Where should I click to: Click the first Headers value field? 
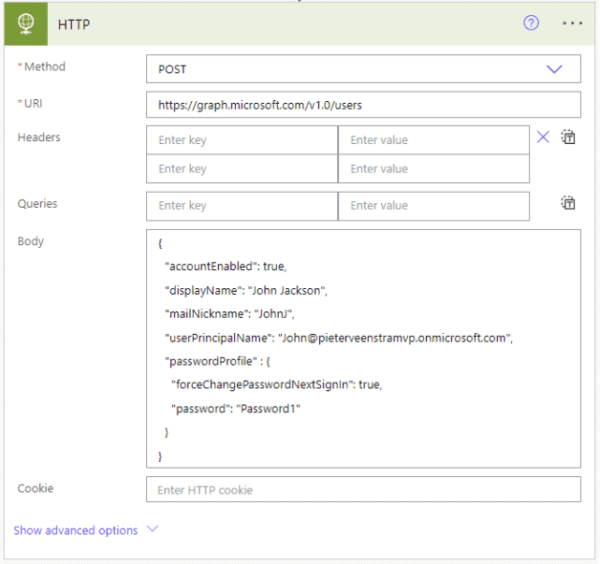[433, 140]
